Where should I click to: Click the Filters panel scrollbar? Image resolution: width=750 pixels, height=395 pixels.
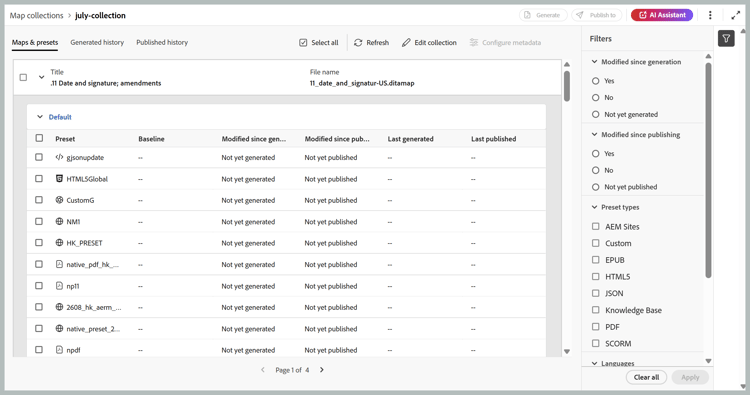coord(708,169)
